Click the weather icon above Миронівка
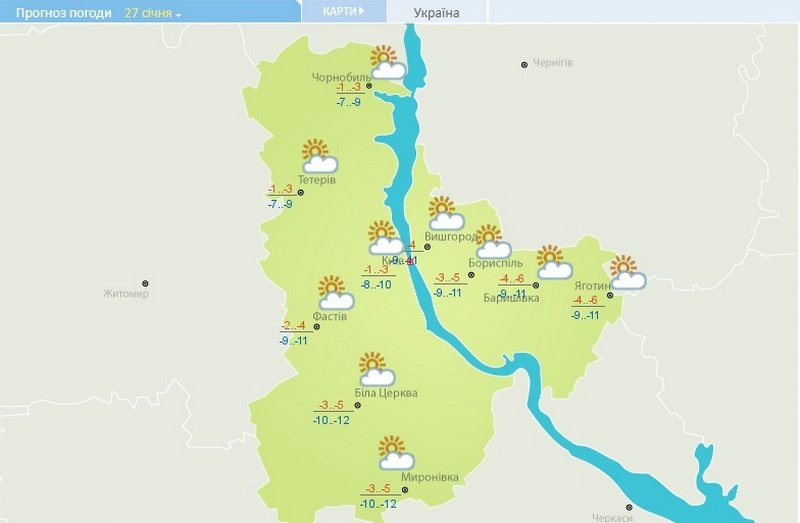Screen dimensions: 800x523 (x=396, y=453)
